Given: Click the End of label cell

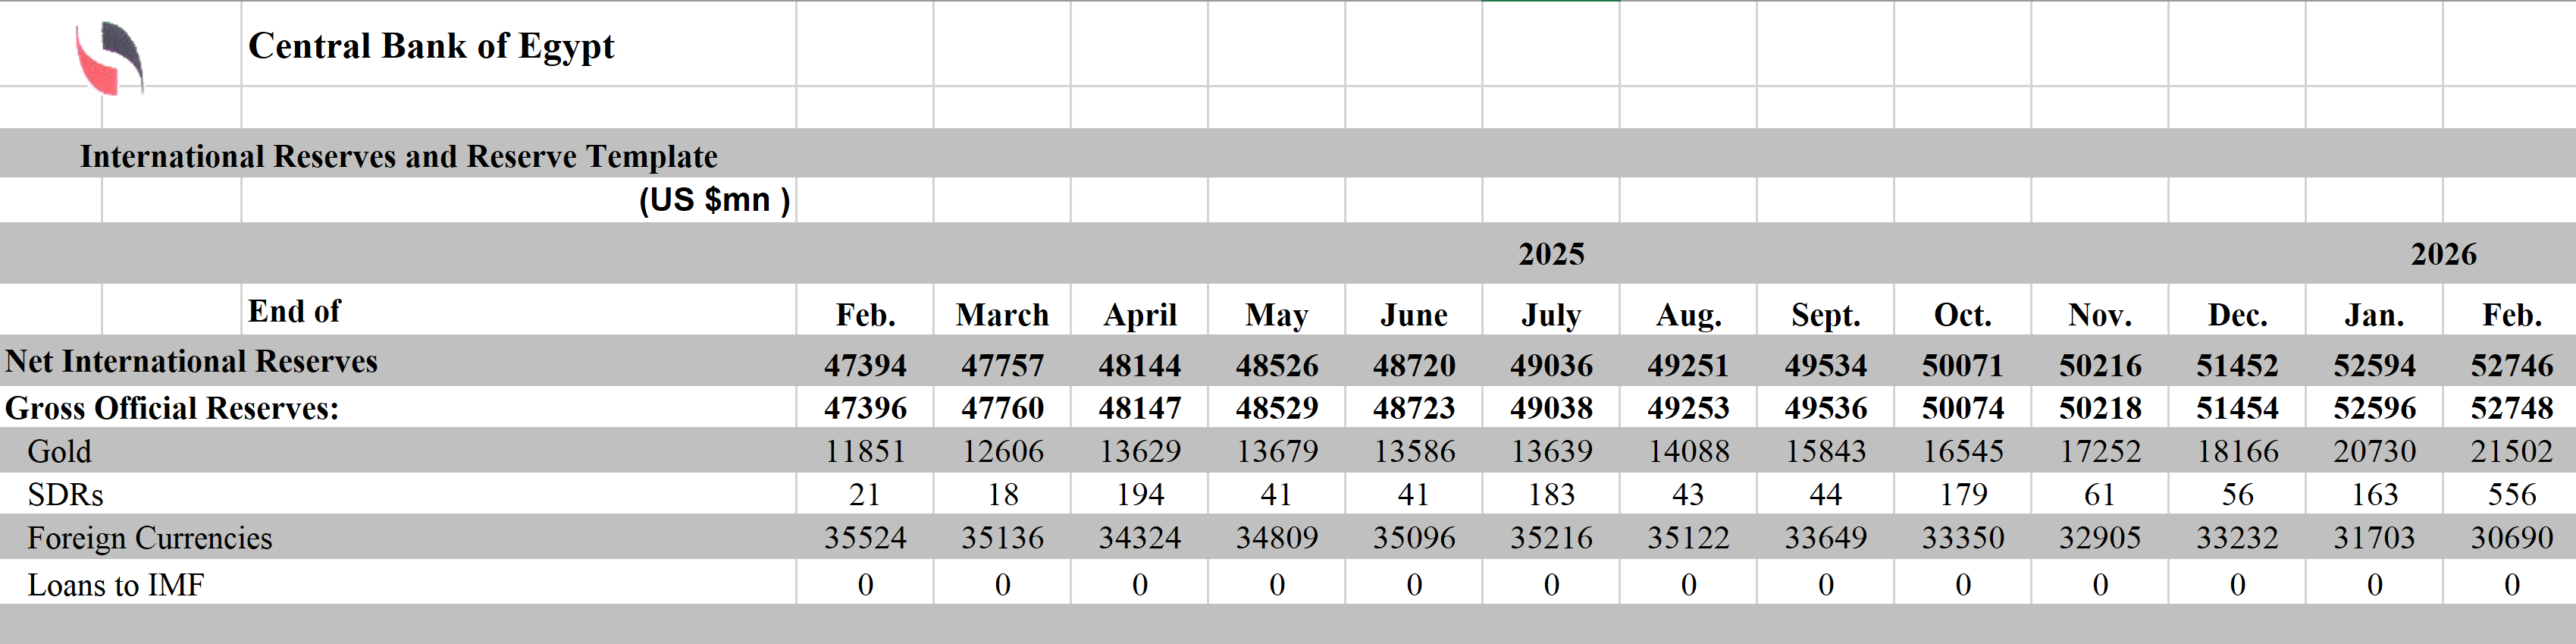Looking at the screenshot, I should point(294,311).
